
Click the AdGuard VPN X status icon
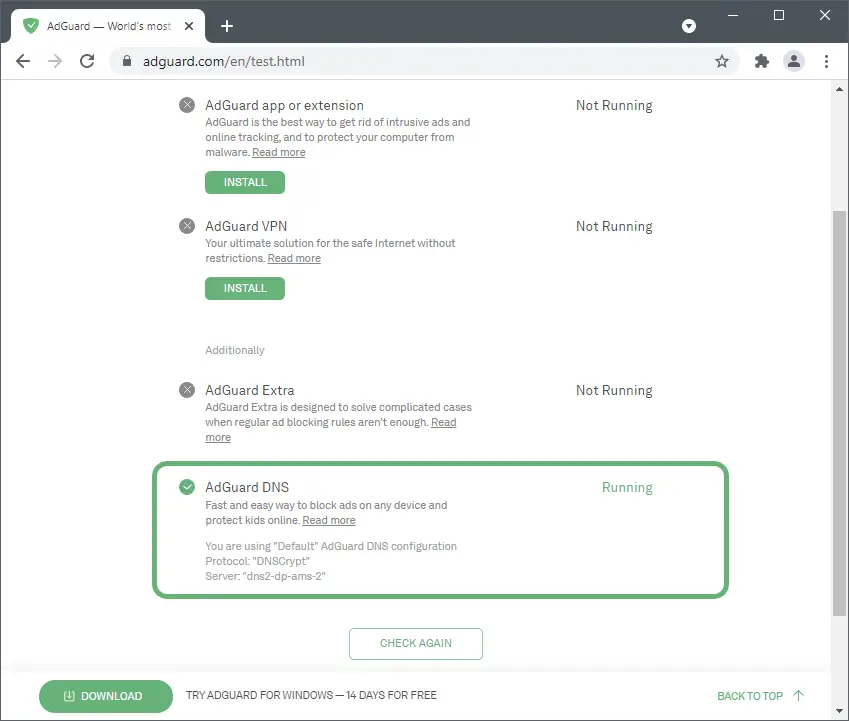click(x=187, y=226)
